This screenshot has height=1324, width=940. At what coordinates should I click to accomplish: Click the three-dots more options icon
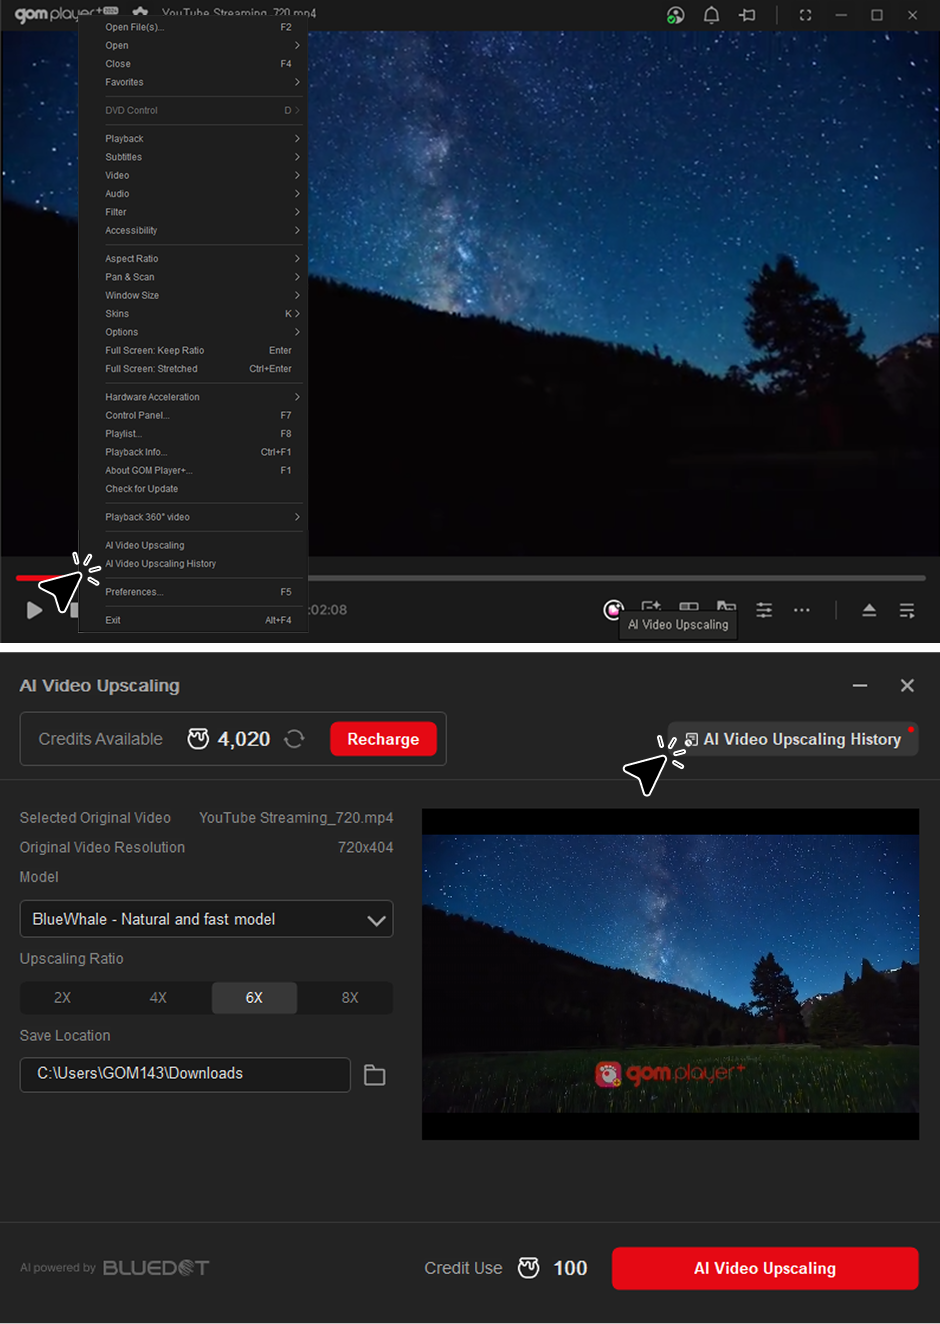pos(802,610)
